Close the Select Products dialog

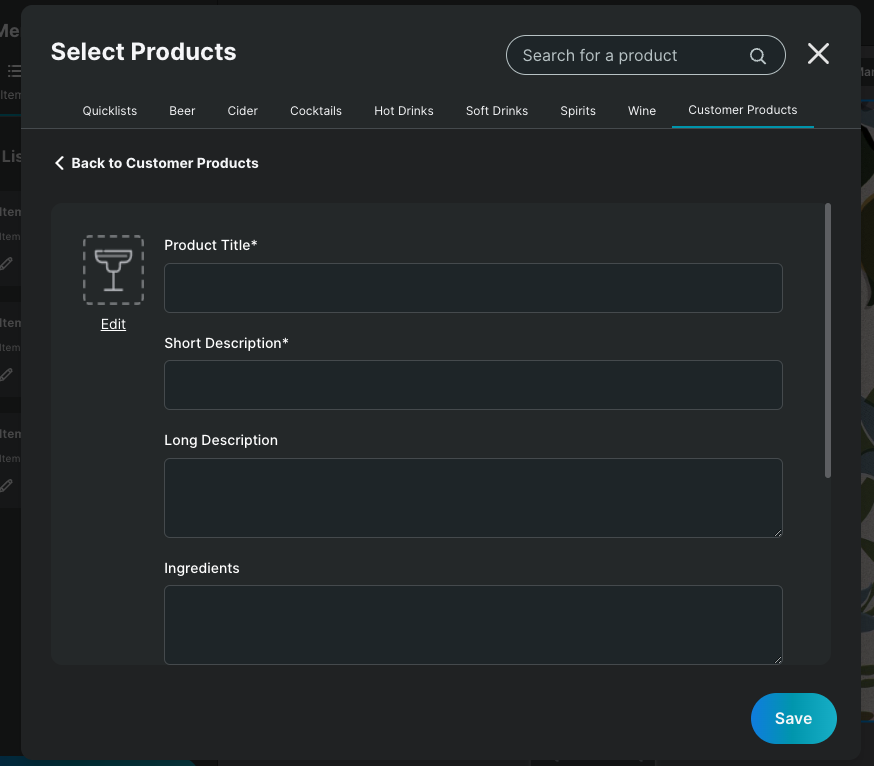[x=818, y=54]
